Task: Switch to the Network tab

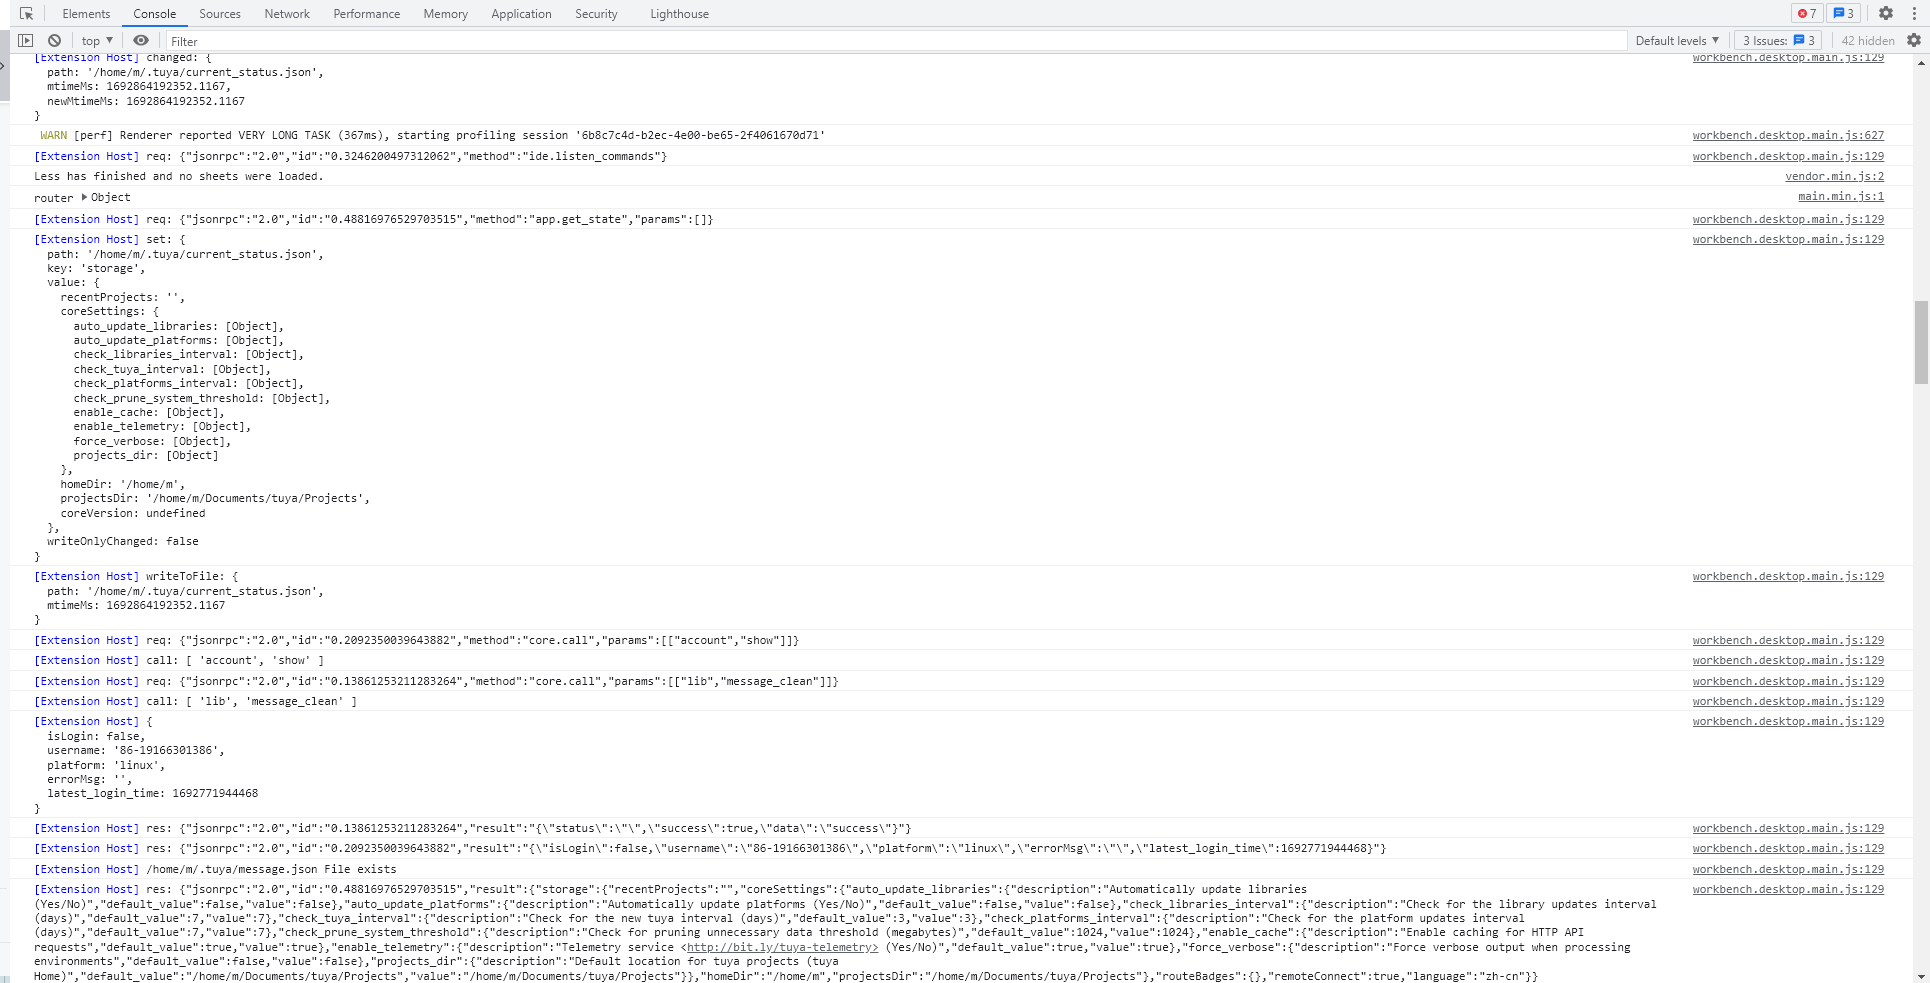Action: tap(287, 14)
